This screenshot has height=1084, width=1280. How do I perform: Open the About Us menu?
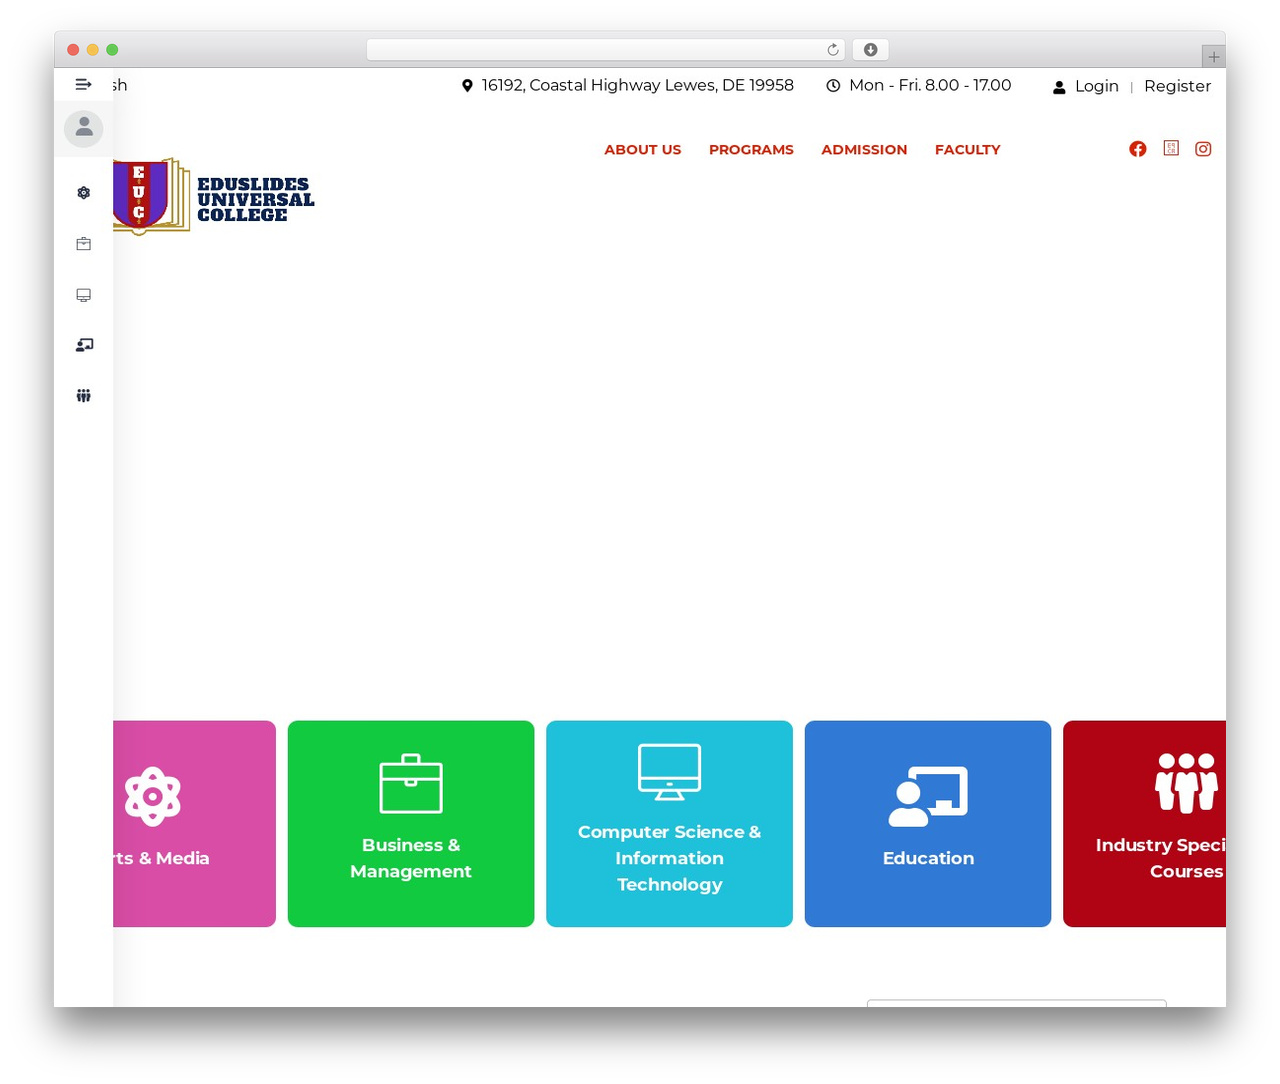[643, 149]
